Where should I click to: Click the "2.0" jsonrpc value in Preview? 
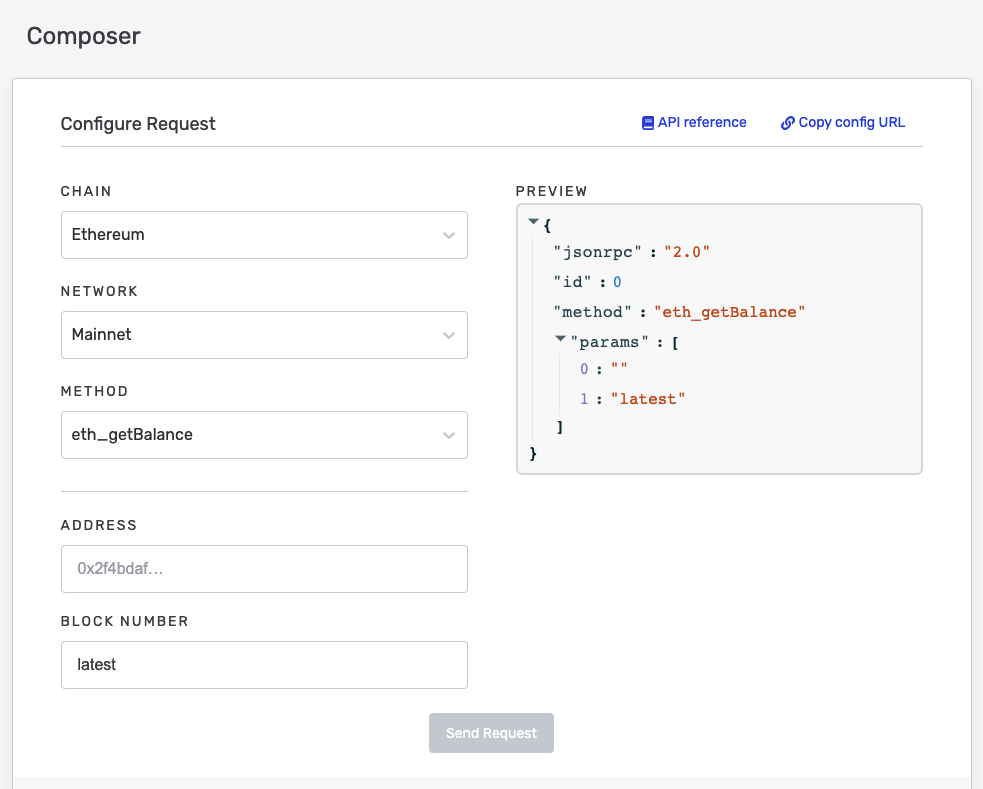coord(686,253)
